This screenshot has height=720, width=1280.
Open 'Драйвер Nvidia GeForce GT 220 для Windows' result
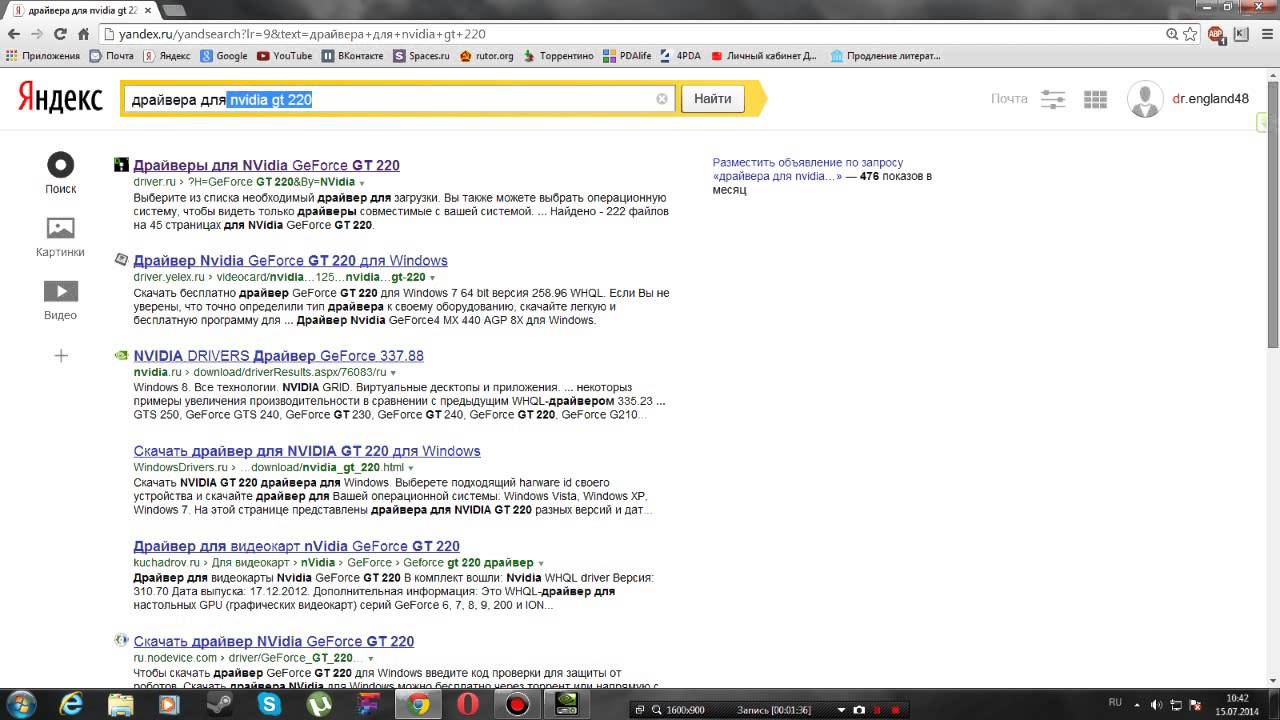290,261
